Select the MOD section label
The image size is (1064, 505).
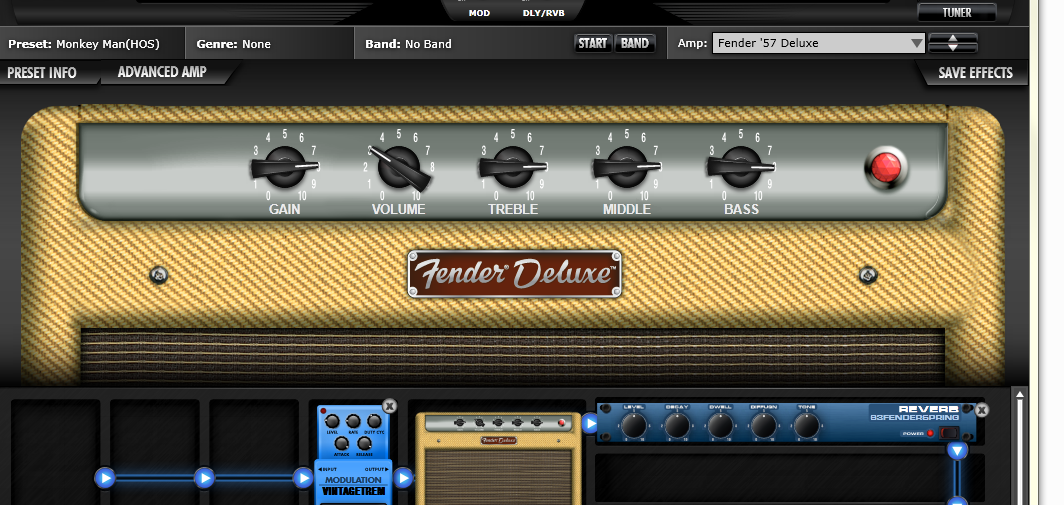[x=479, y=13]
